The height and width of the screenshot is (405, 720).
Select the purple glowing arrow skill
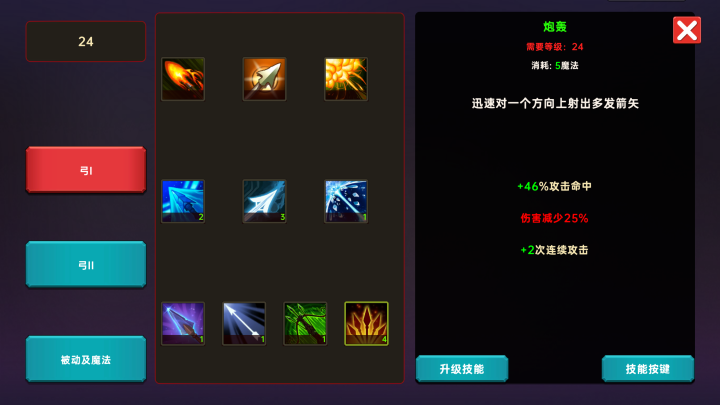click(x=183, y=323)
